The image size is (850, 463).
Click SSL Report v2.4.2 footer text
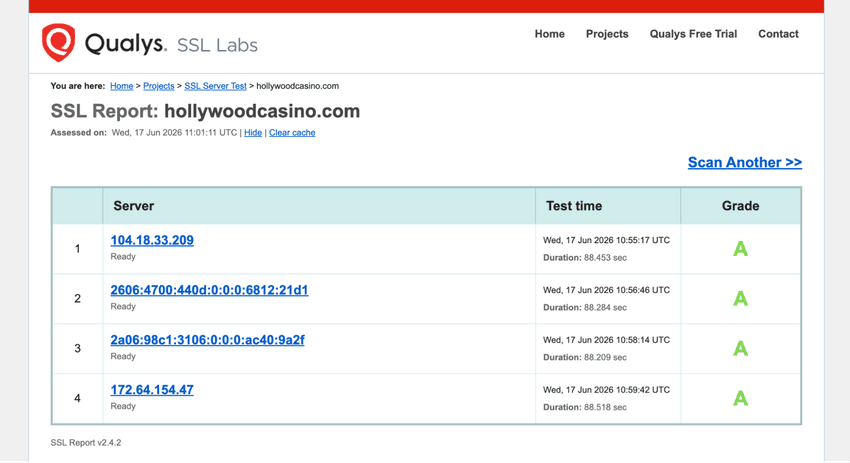coord(86,442)
